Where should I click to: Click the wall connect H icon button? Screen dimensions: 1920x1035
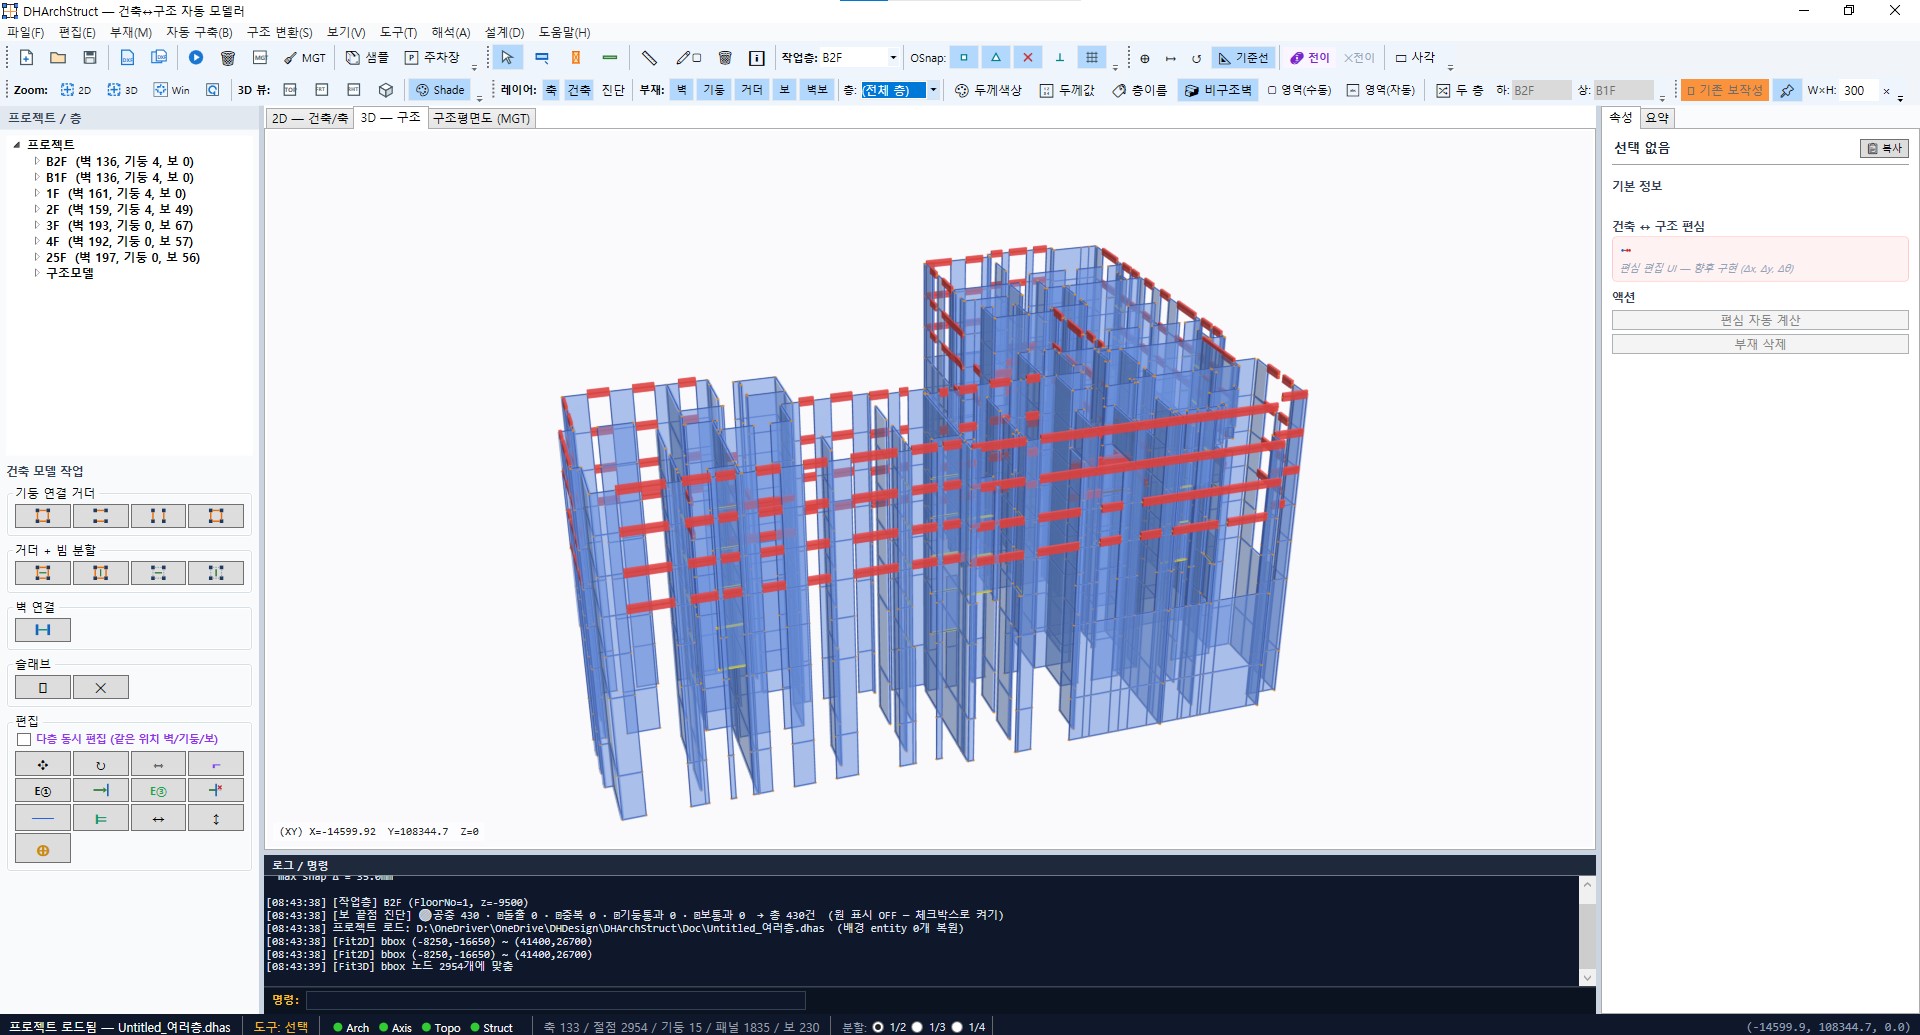click(x=43, y=630)
